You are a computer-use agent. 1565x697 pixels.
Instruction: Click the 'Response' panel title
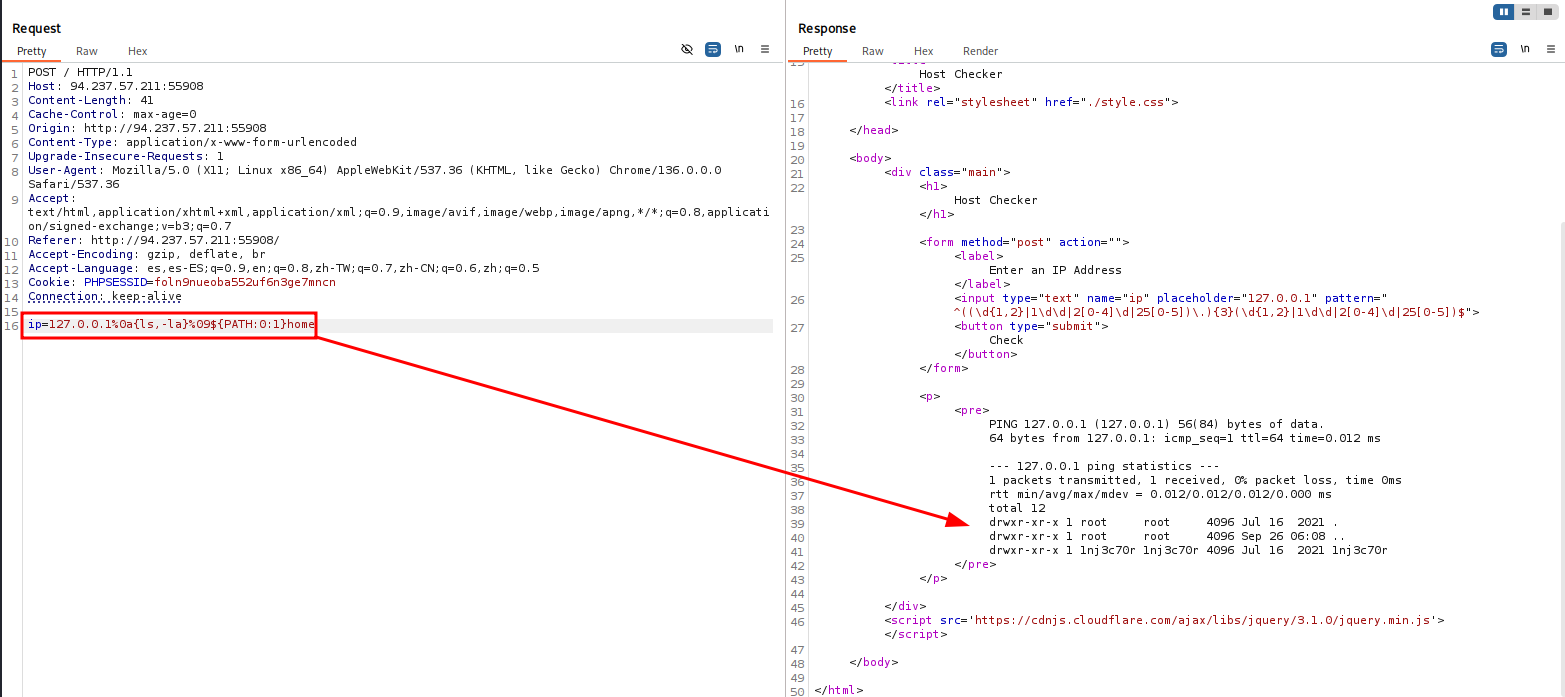point(827,28)
